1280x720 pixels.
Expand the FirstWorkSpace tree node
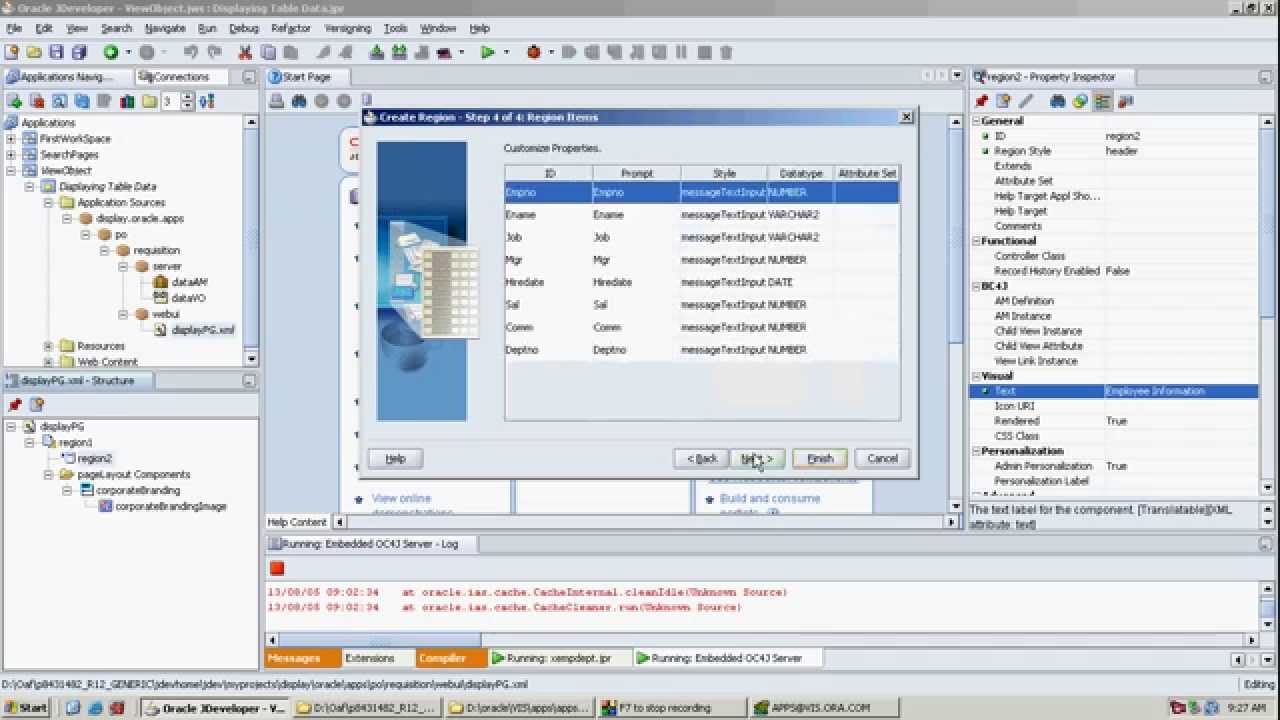tap(11, 139)
